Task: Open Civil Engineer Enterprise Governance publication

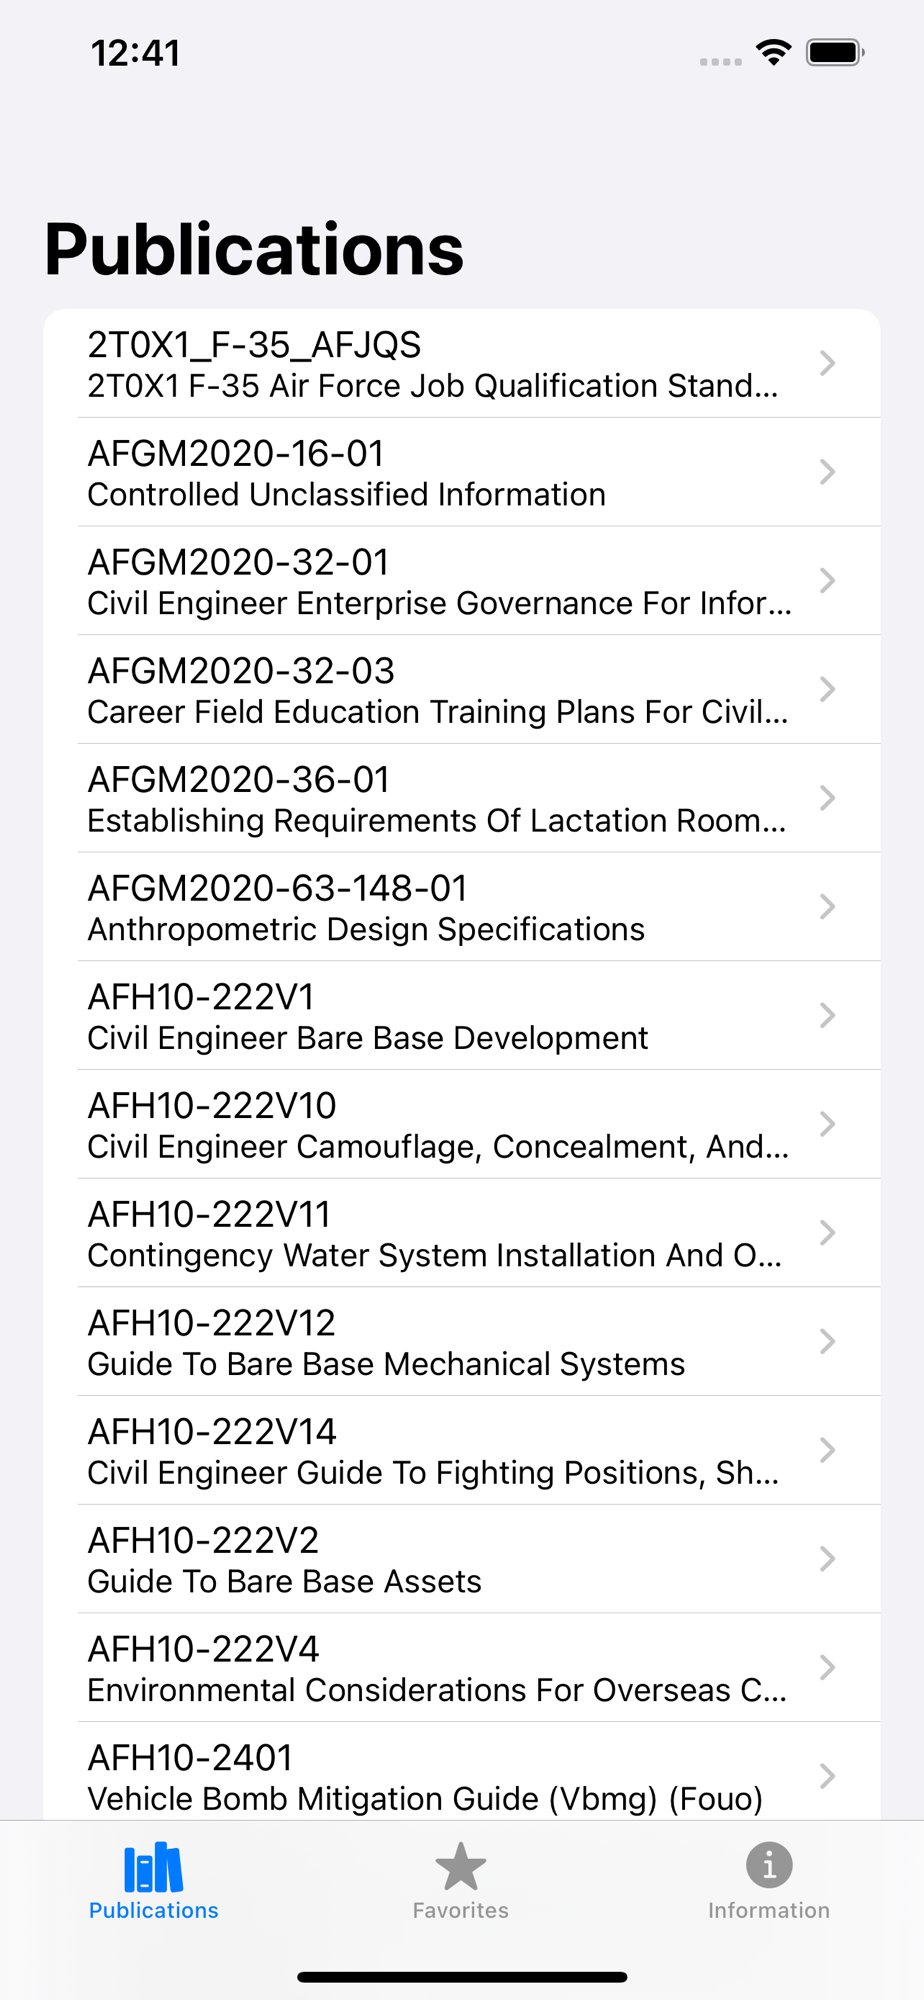Action: coord(440,581)
